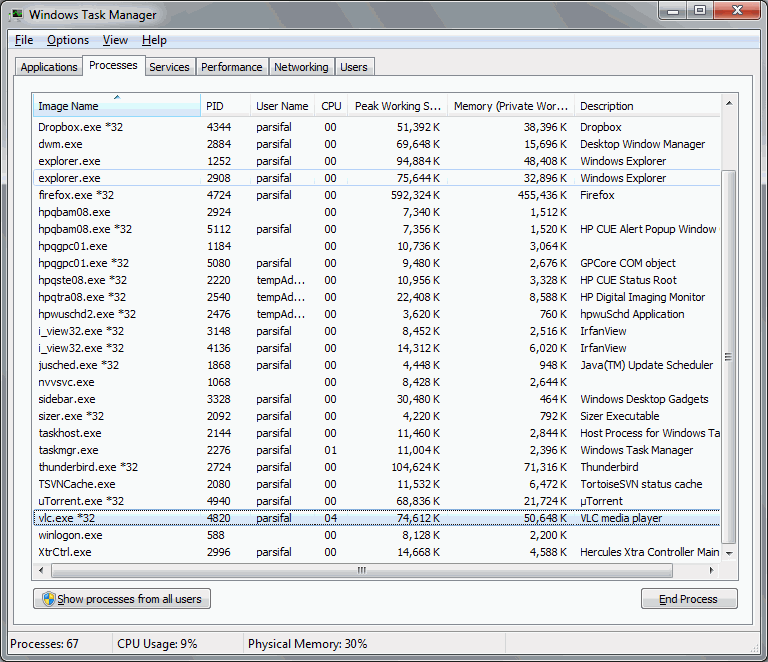768x662 pixels.
Task: Select the sizer.exe *32 process
Action: point(377,416)
